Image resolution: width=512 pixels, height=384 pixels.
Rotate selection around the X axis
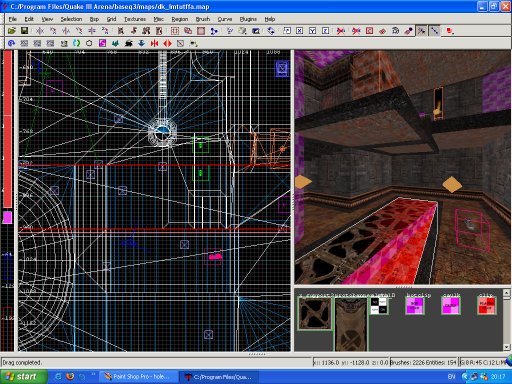tap(53, 31)
